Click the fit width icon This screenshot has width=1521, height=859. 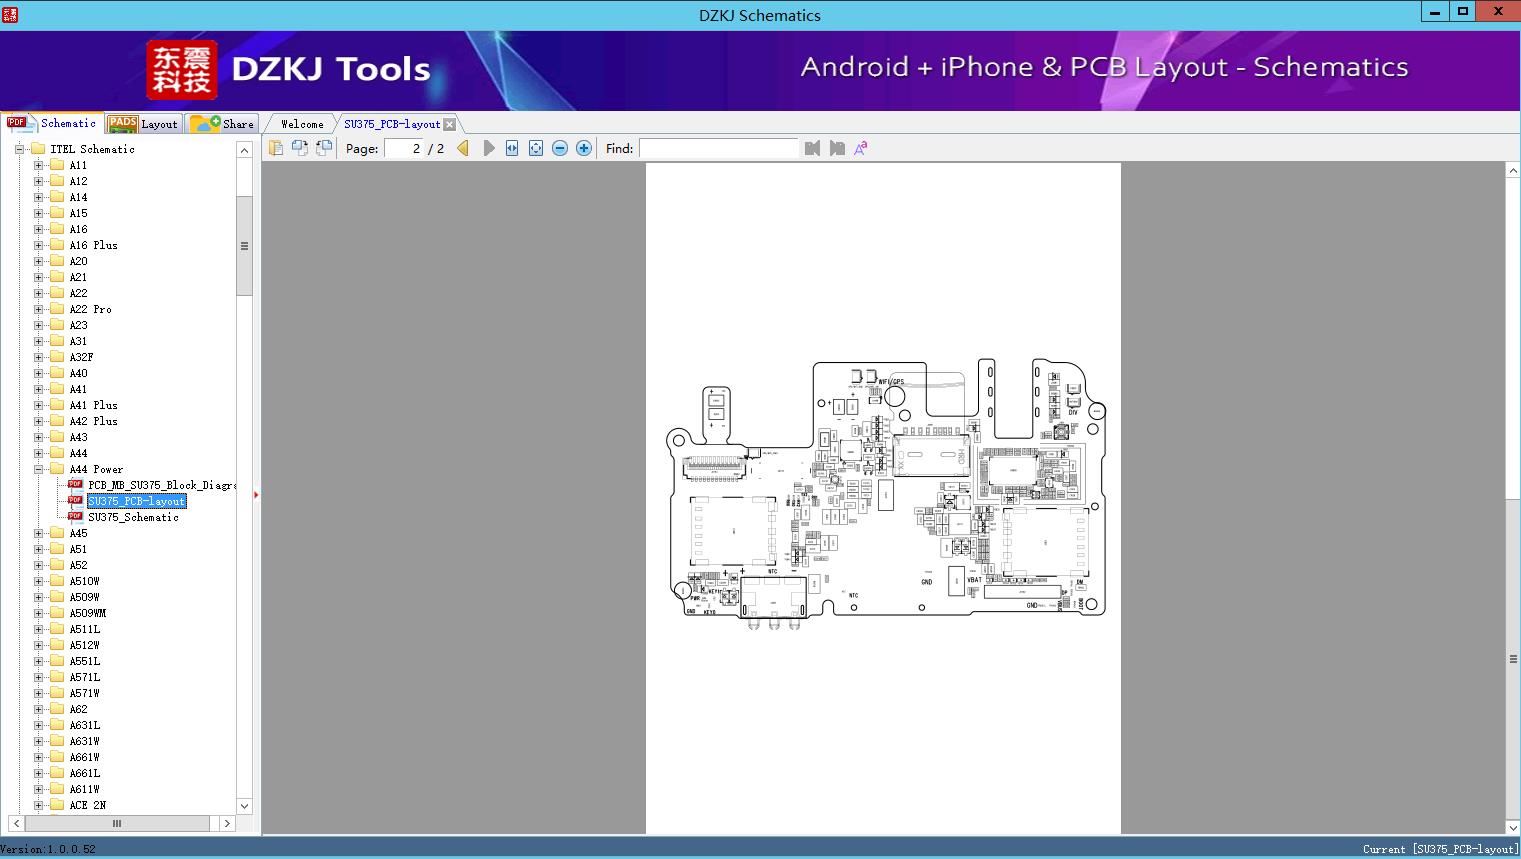512,148
